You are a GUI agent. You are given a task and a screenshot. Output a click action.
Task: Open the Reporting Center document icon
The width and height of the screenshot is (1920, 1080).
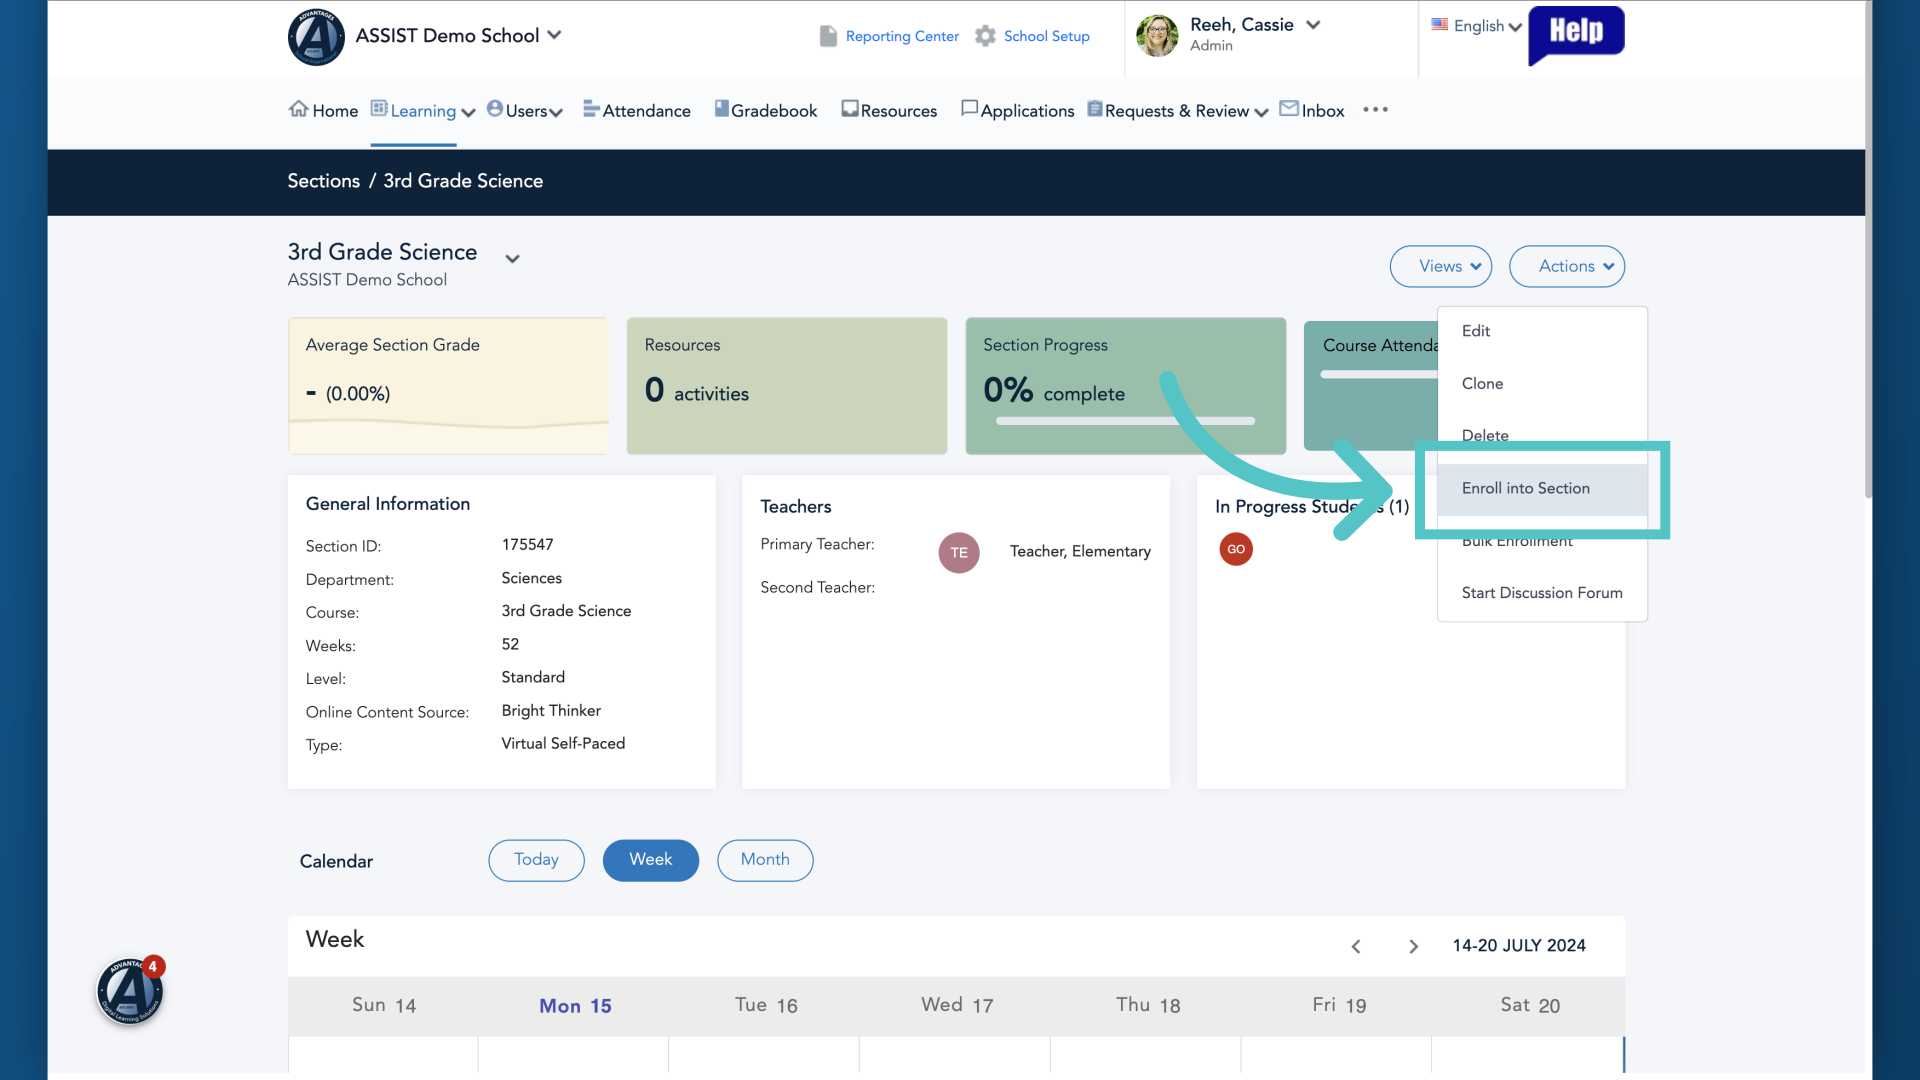828,36
